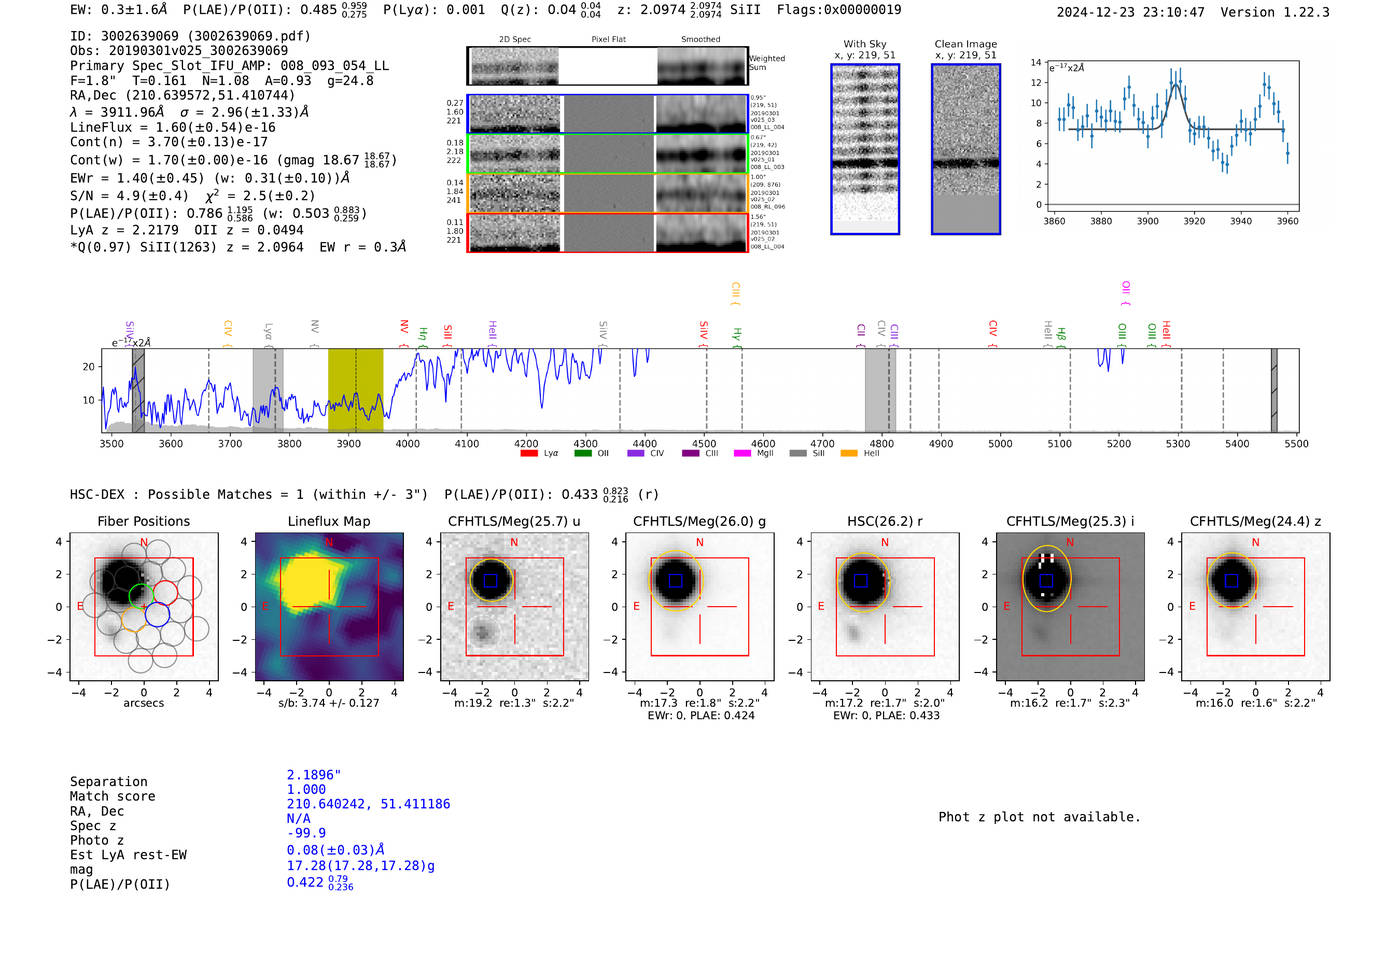The image size is (1400, 953).
Task: Click the 'Obs: 20190301v025_3002639069' line
Action: coord(179,51)
